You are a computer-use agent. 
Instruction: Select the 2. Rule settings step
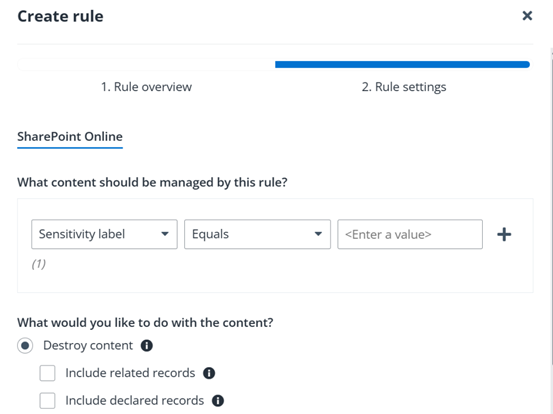[x=404, y=87]
